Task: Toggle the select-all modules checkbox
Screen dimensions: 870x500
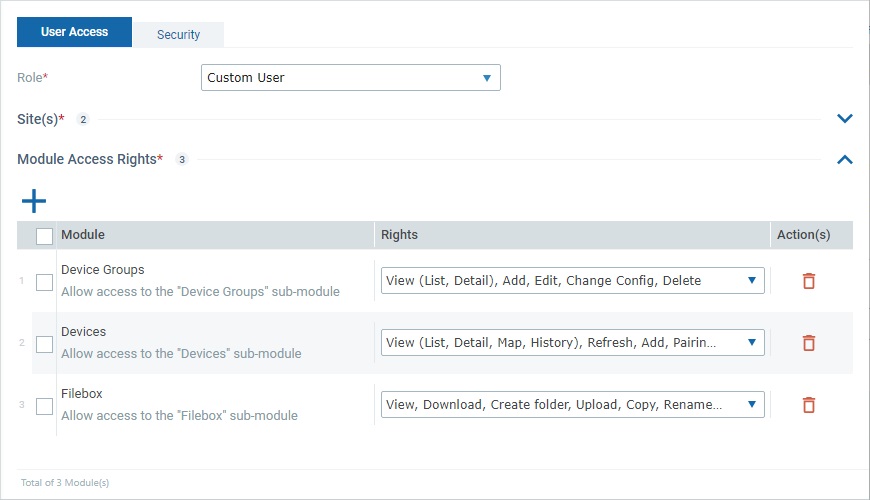Action: [x=44, y=236]
